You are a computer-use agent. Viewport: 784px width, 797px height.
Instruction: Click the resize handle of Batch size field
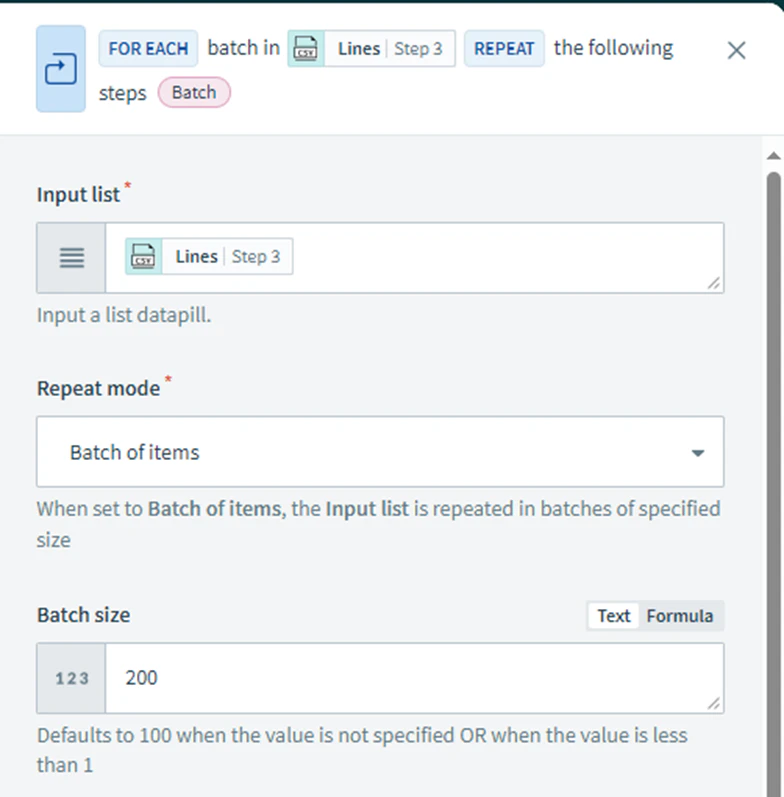[x=714, y=703]
